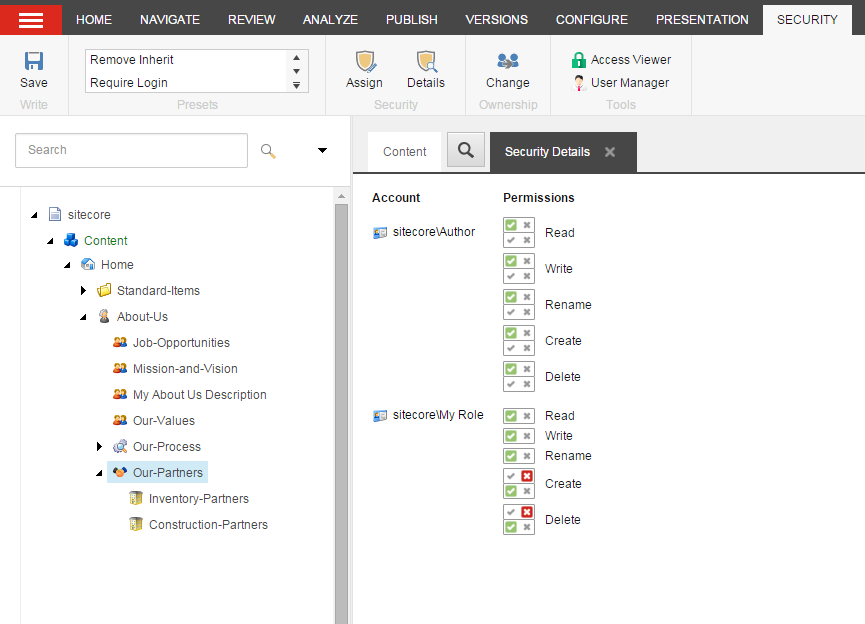Click the Save floppy disk icon
Image resolution: width=865 pixels, height=624 pixels.
34,61
